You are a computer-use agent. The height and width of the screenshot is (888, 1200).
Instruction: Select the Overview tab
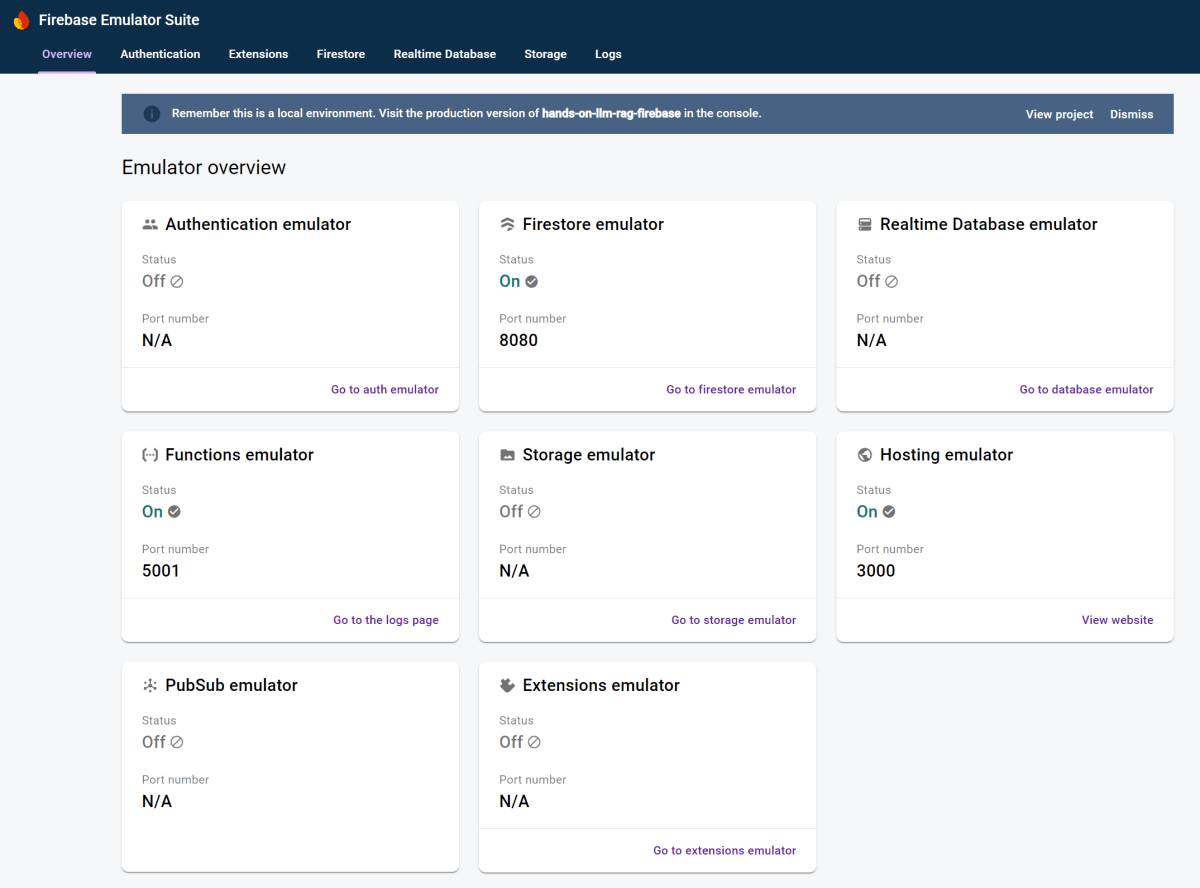[67, 54]
